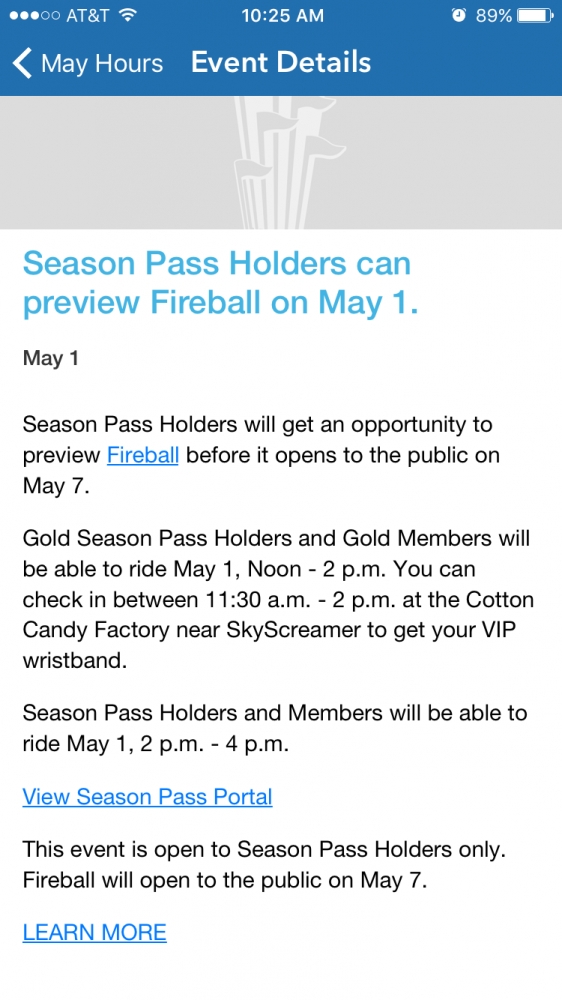Tap the AT&T carrier label
Viewport: 562px width, 1000px height.
pyautogui.click(x=88, y=15)
